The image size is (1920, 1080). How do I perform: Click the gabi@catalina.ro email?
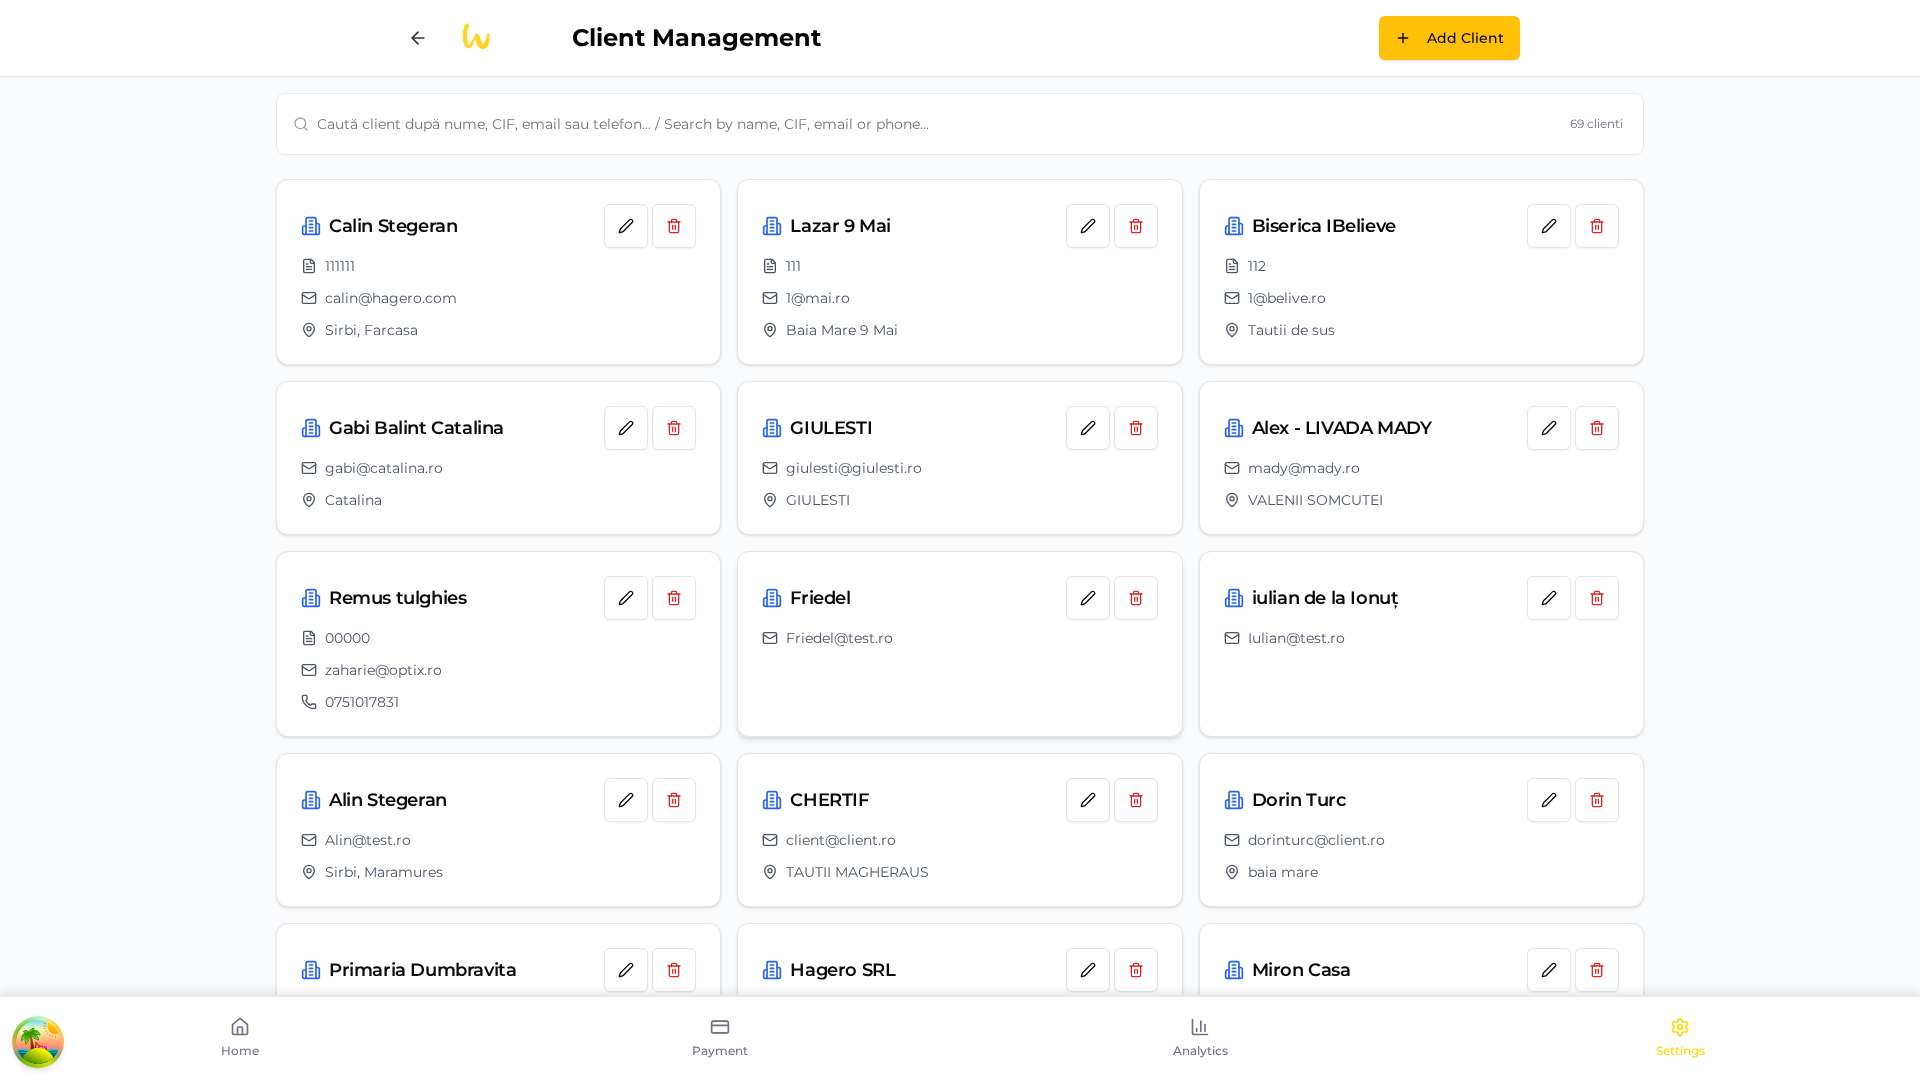click(384, 468)
